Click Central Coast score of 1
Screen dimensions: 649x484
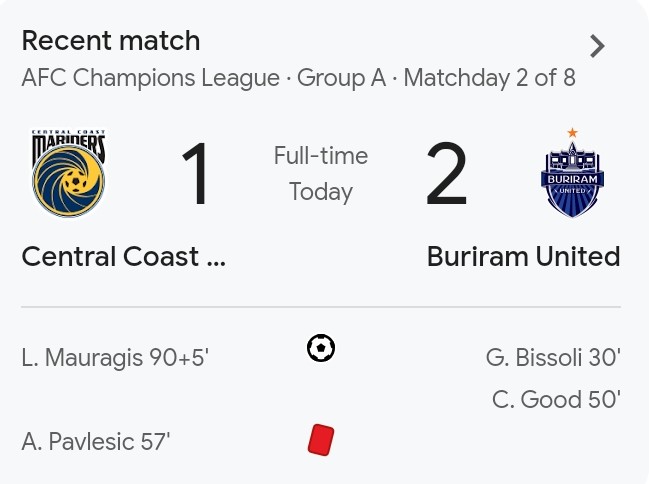pyautogui.click(x=195, y=173)
